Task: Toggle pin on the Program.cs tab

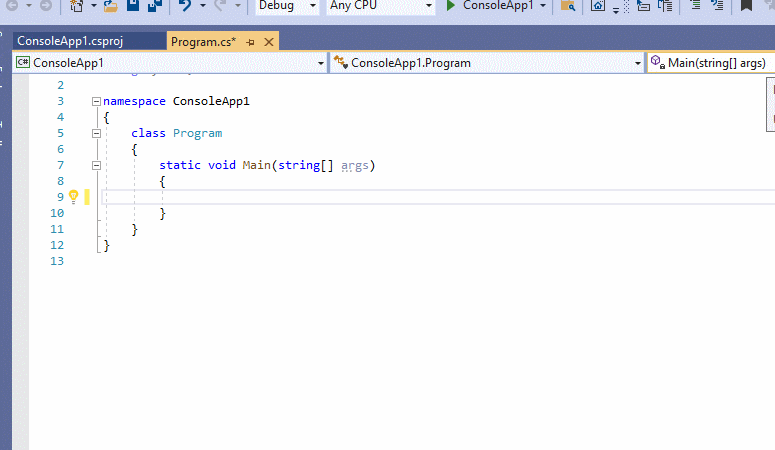Action: tap(250, 43)
